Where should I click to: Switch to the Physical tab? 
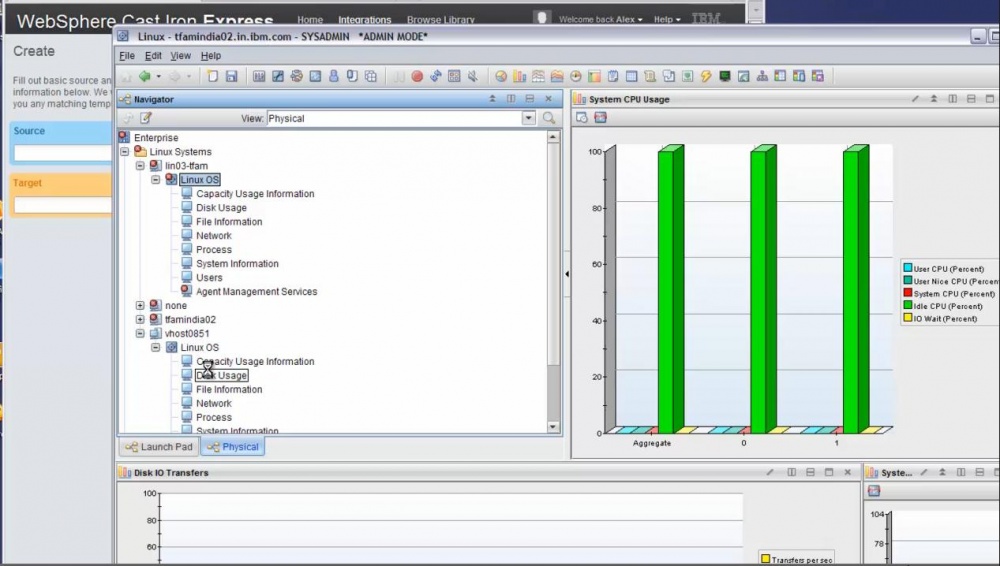[x=233, y=447]
